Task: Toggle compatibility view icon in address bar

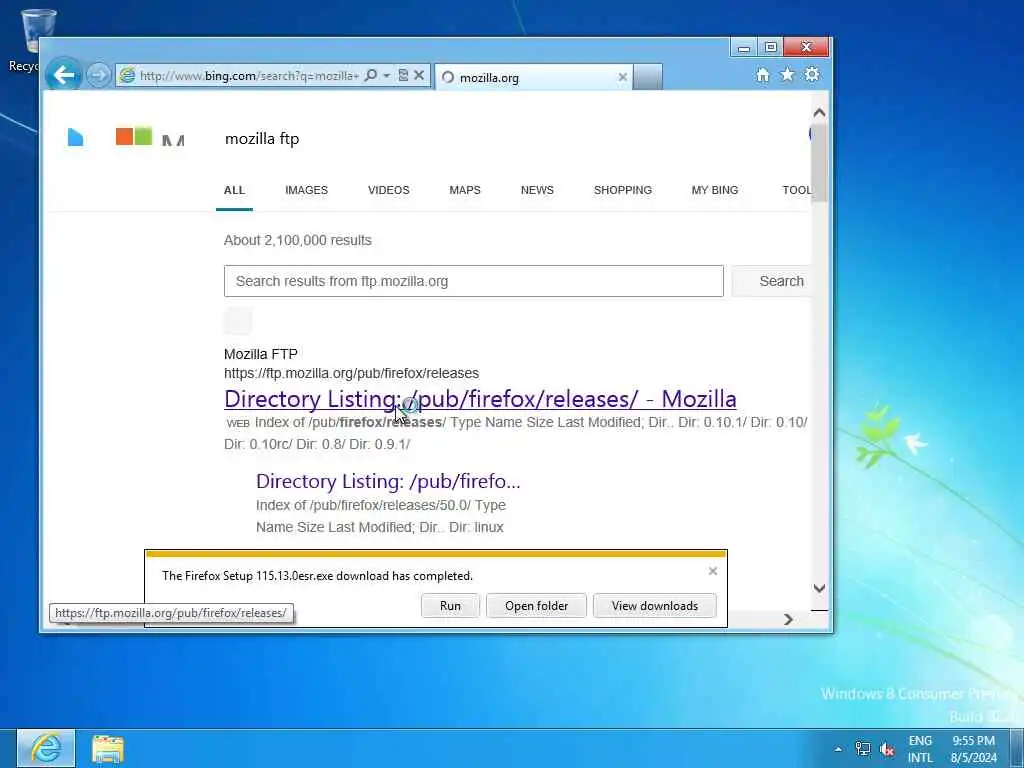Action: coord(403,76)
